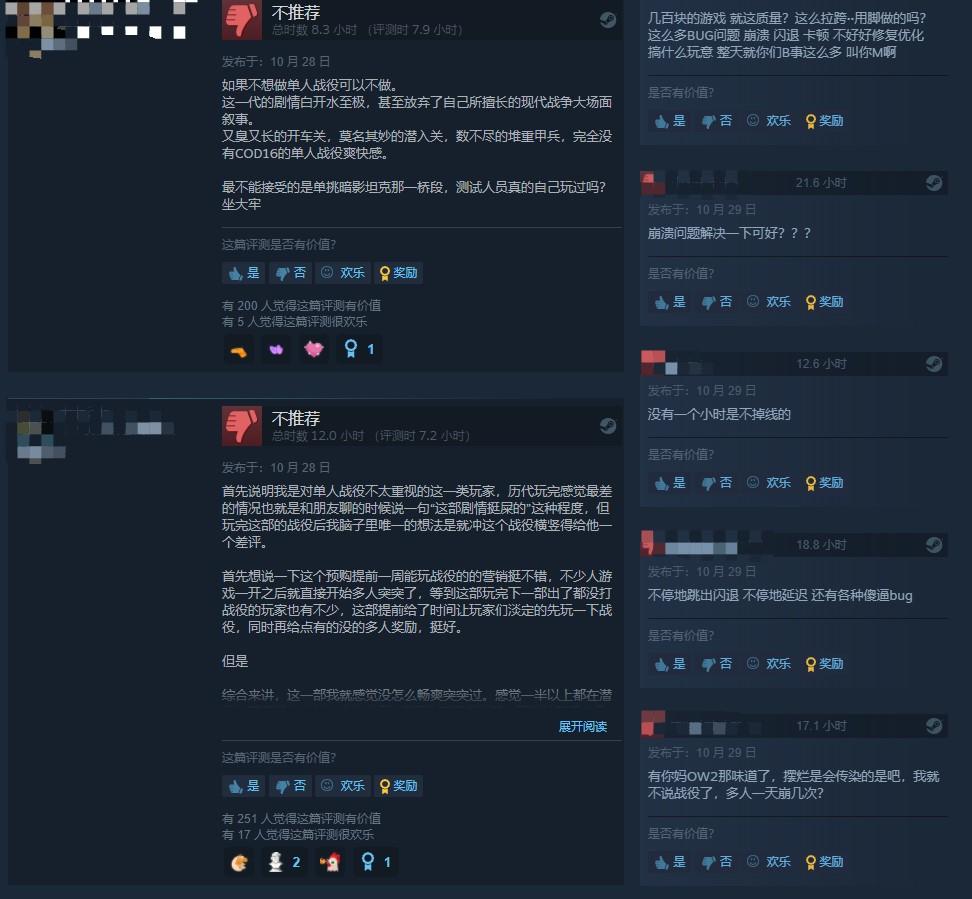This screenshot has height=899, width=972.
Task: Select the statue award with count 2
Action: click(x=283, y=862)
